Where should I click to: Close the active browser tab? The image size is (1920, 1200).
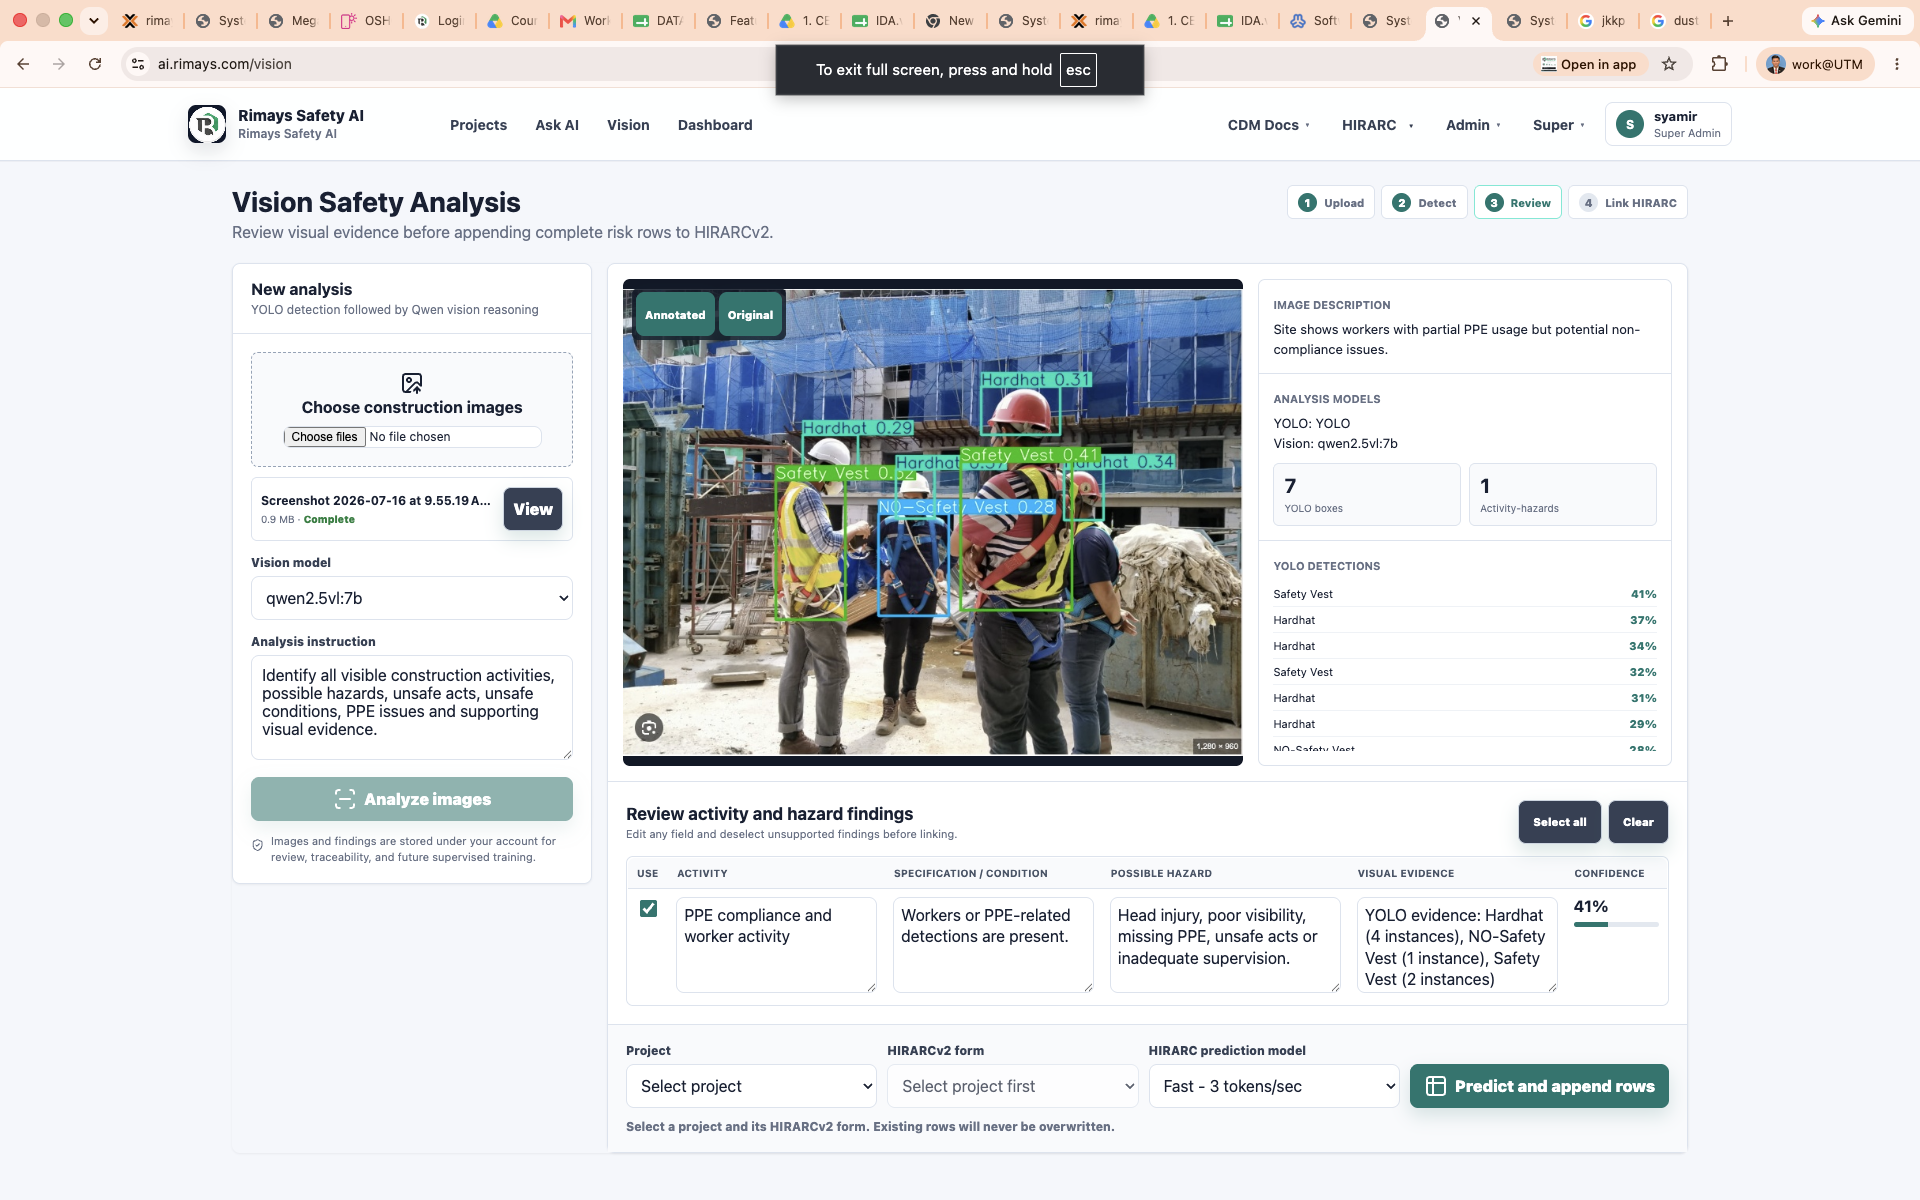tap(1476, 20)
